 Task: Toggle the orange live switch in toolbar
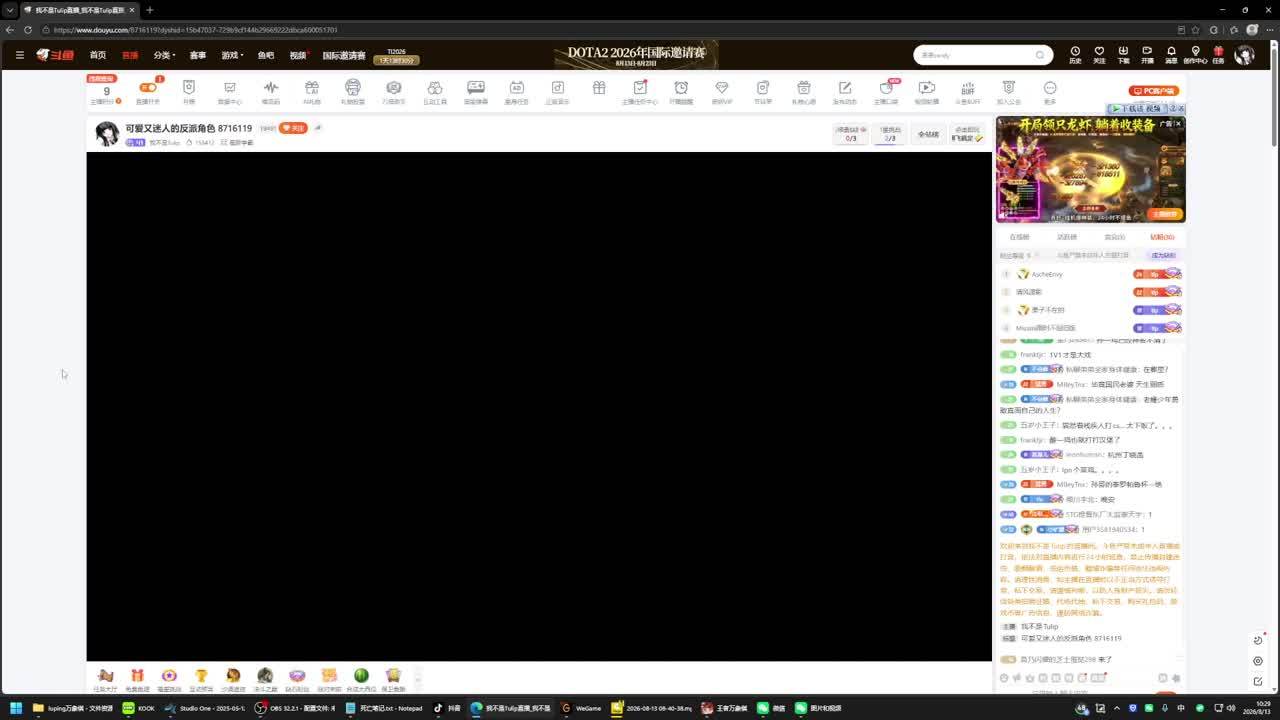147,88
